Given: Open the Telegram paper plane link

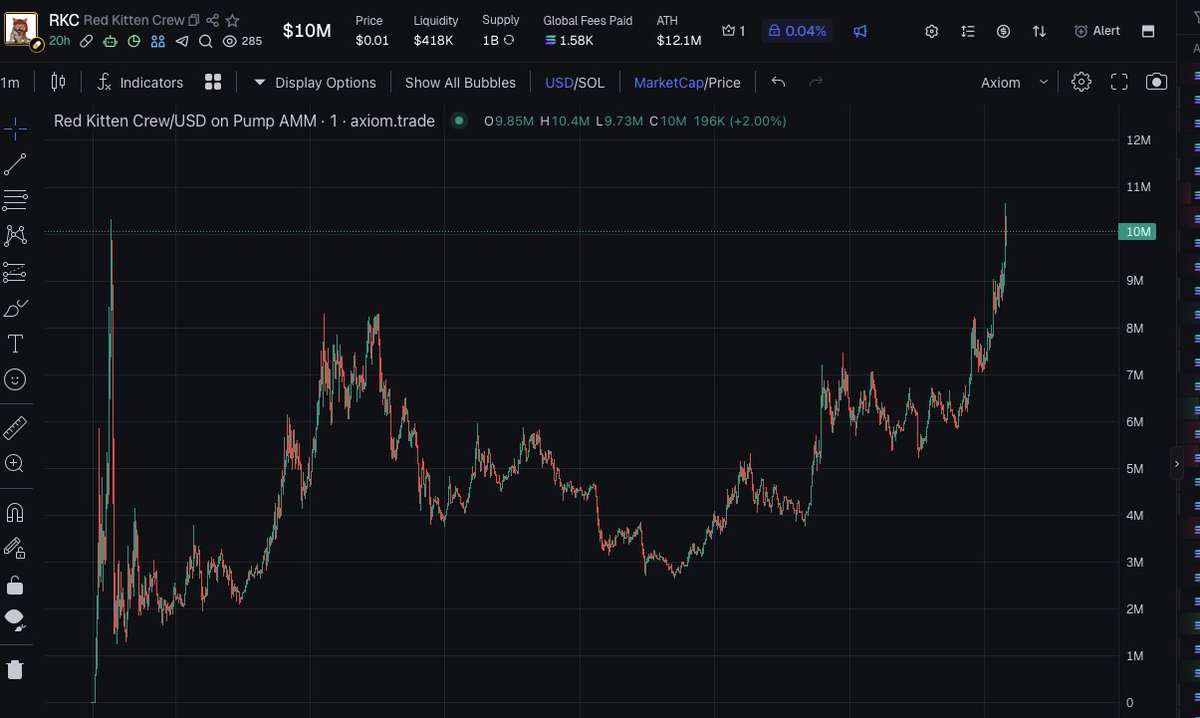Looking at the screenshot, I should (x=181, y=41).
